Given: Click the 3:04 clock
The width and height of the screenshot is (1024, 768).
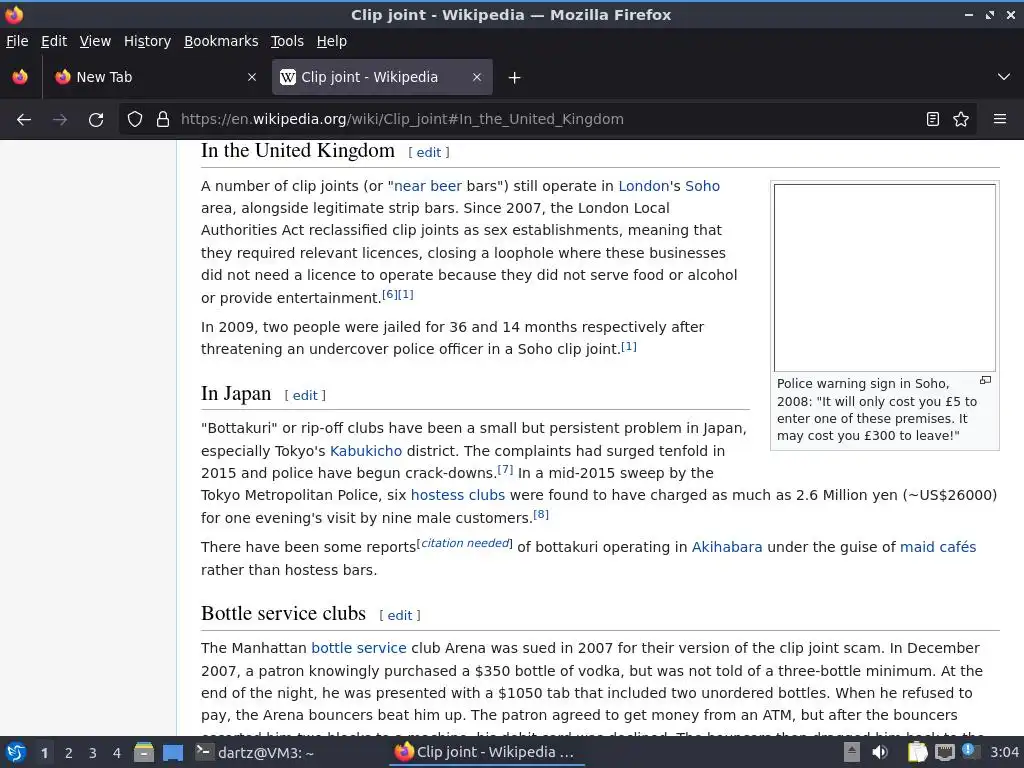Looking at the screenshot, I should [1004, 752].
